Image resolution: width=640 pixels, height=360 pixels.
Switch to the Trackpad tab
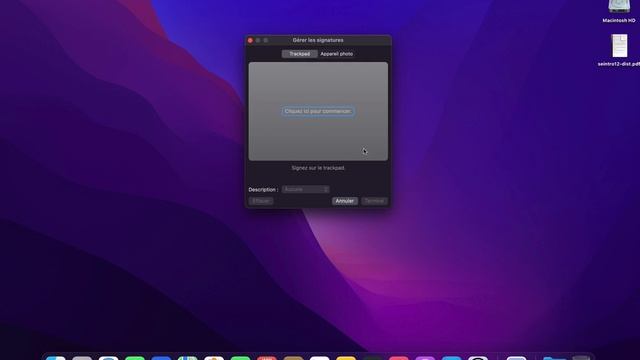click(x=300, y=54)
